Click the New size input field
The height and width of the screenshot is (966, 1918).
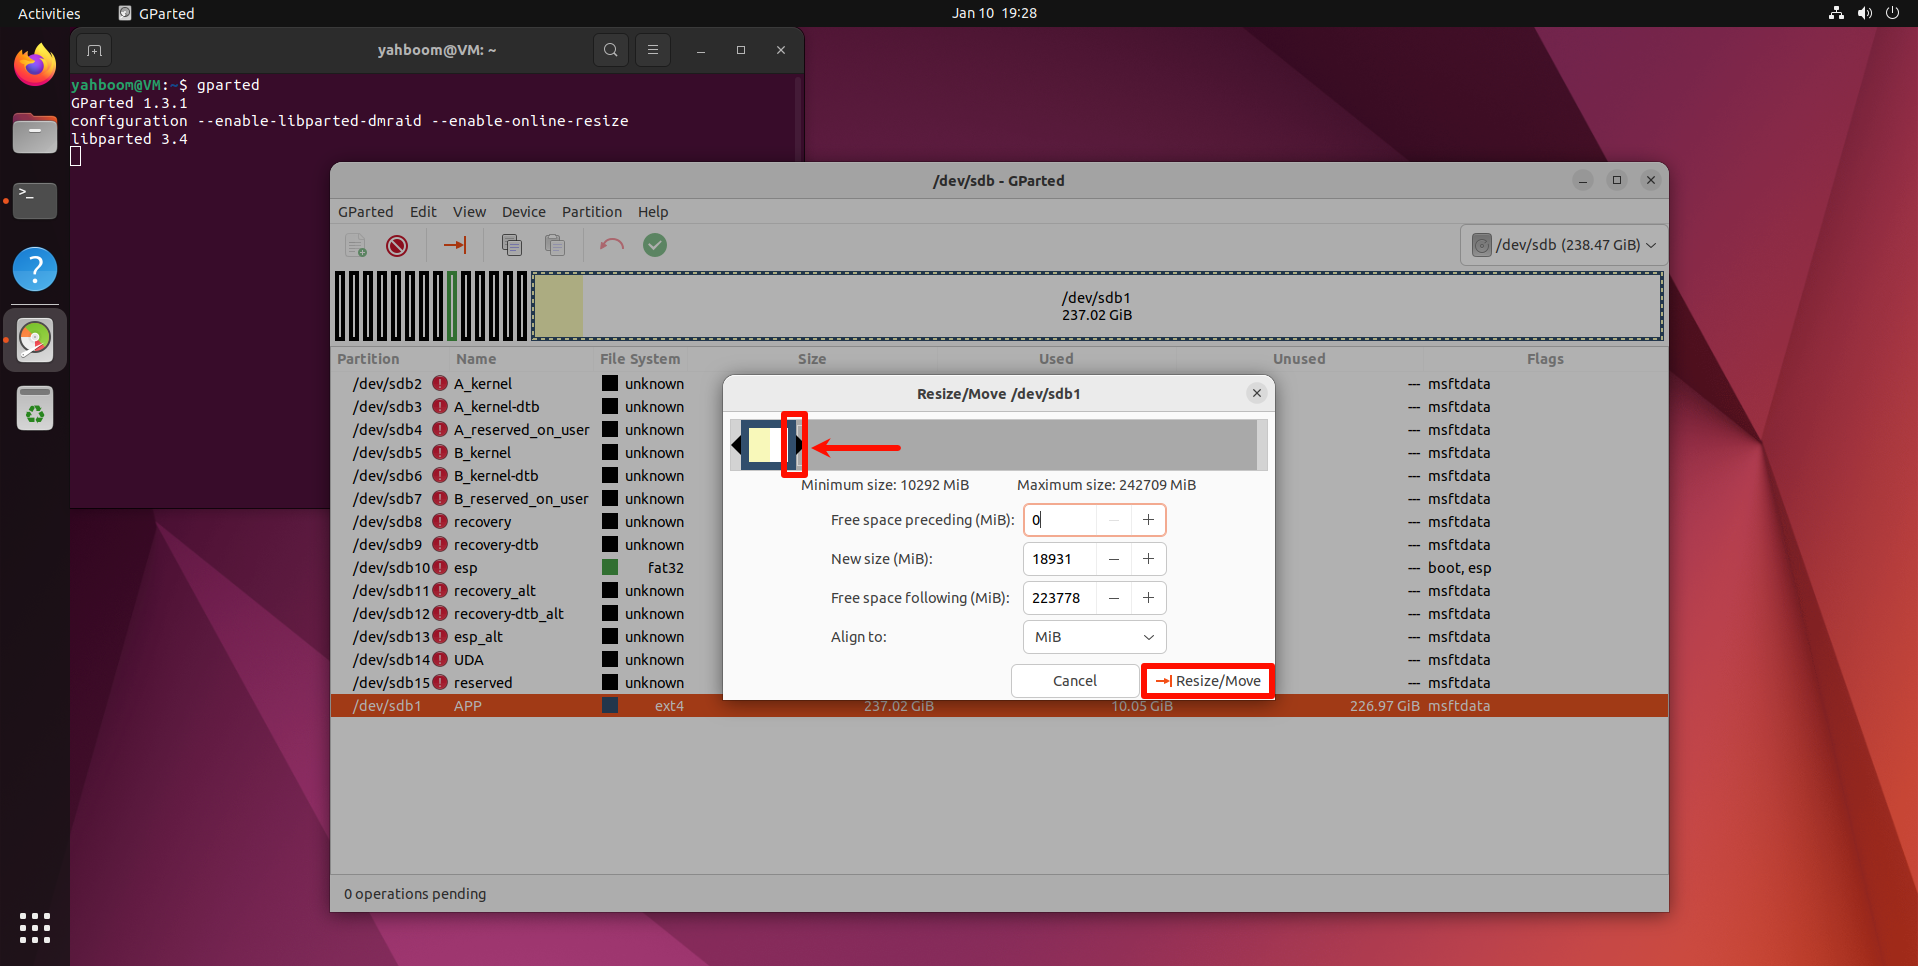[1060, 559]
